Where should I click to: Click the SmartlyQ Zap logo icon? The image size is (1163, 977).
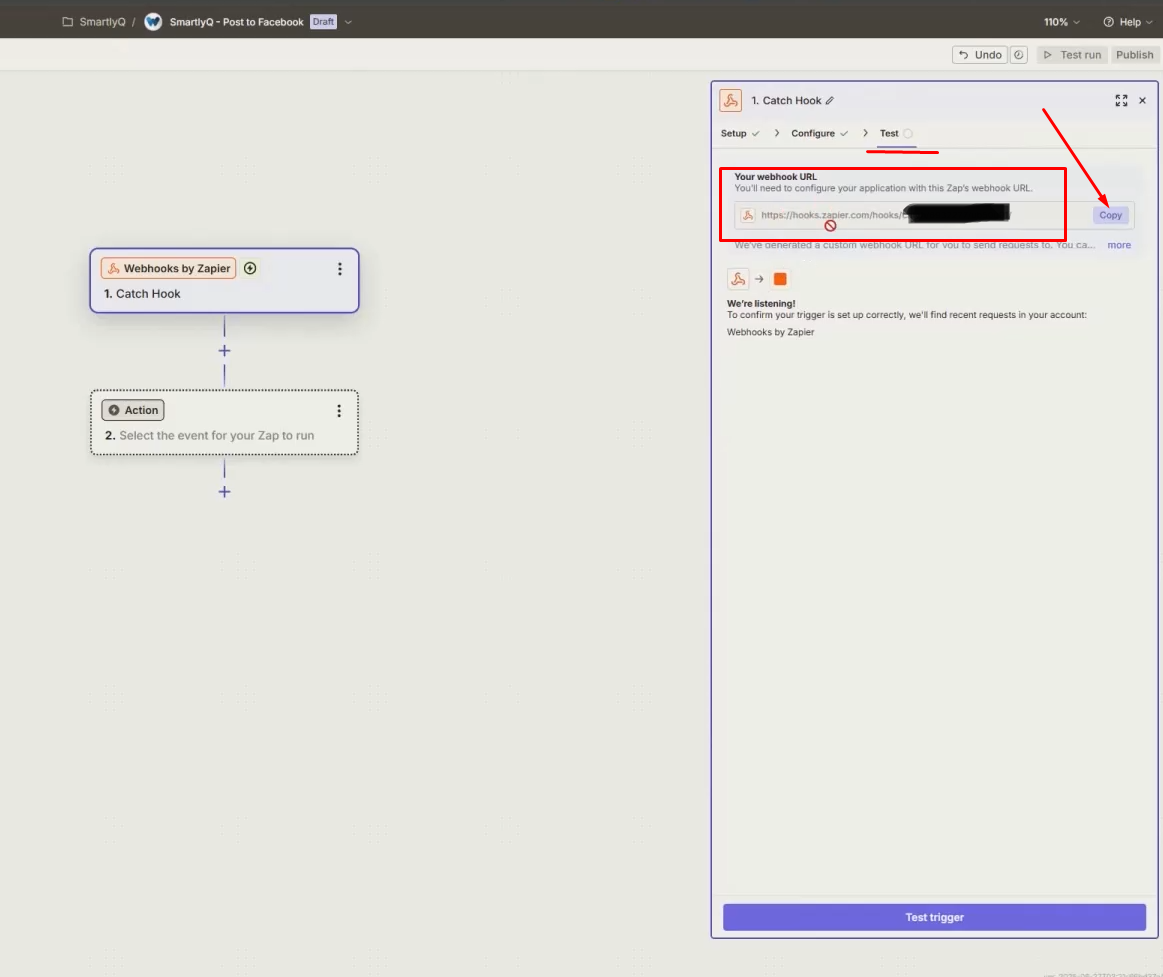coord(153,22)
